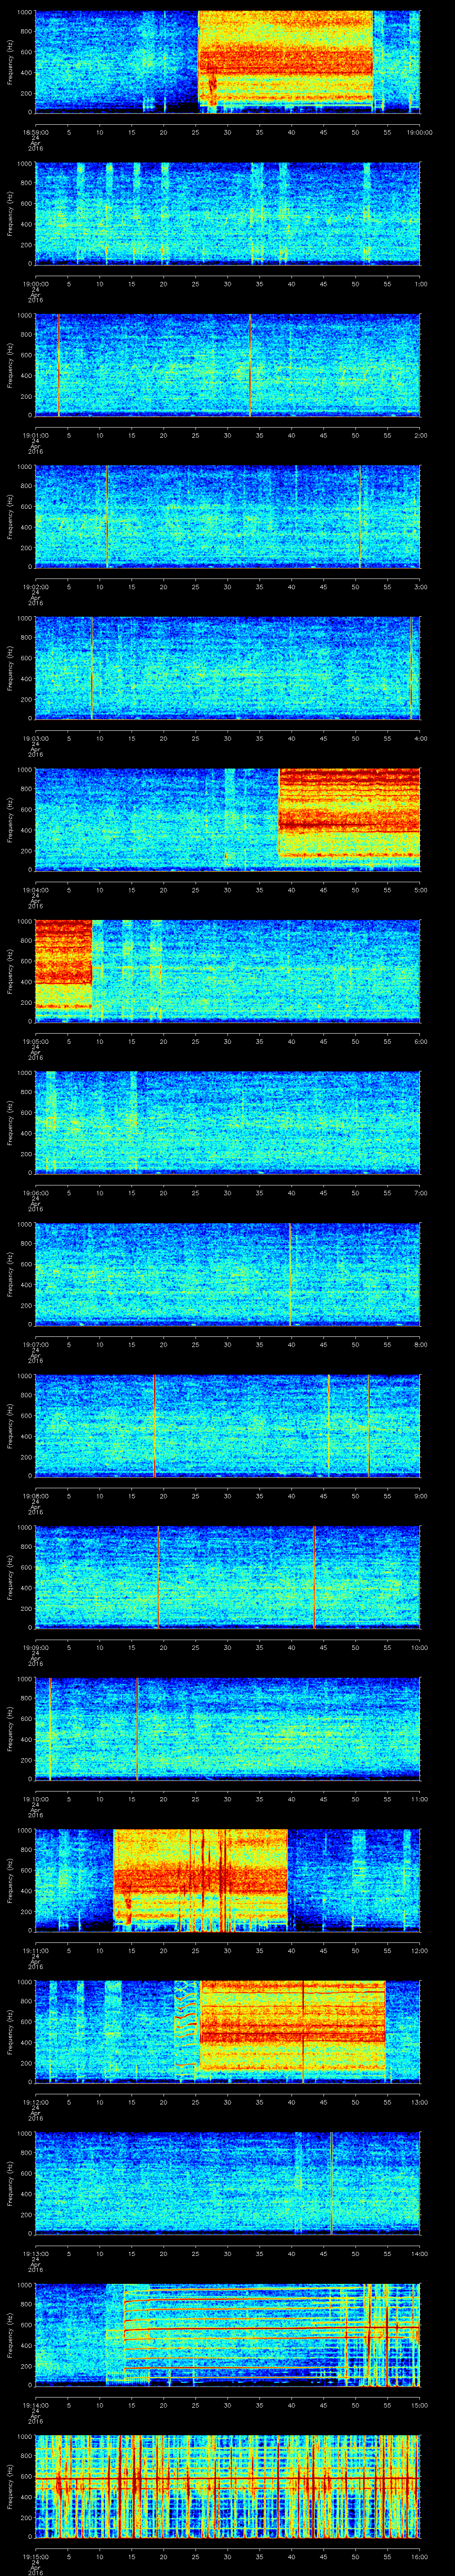Click the red vertical spike near 44 seconds in 19:09:00 panel
Screen dimensions: 455x2576
(314, 1577)
